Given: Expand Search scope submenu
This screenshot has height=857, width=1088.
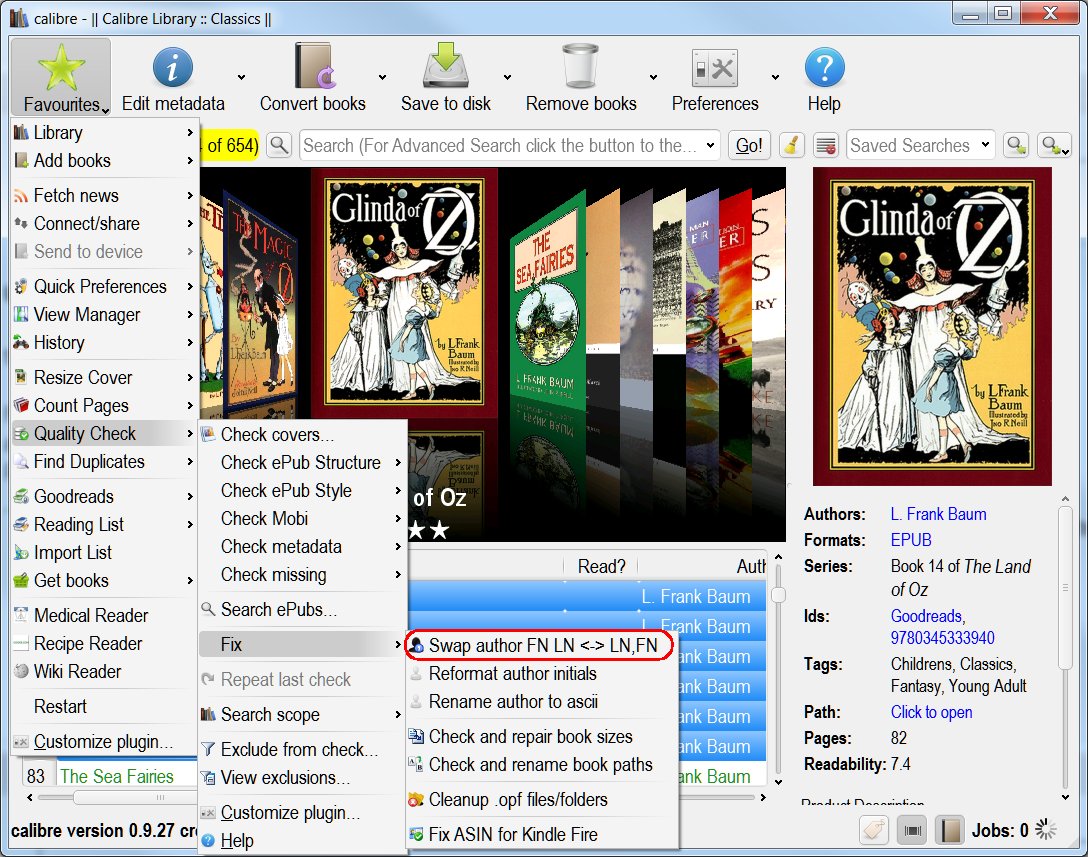Looking at the screenshot, I should point(303,714).
